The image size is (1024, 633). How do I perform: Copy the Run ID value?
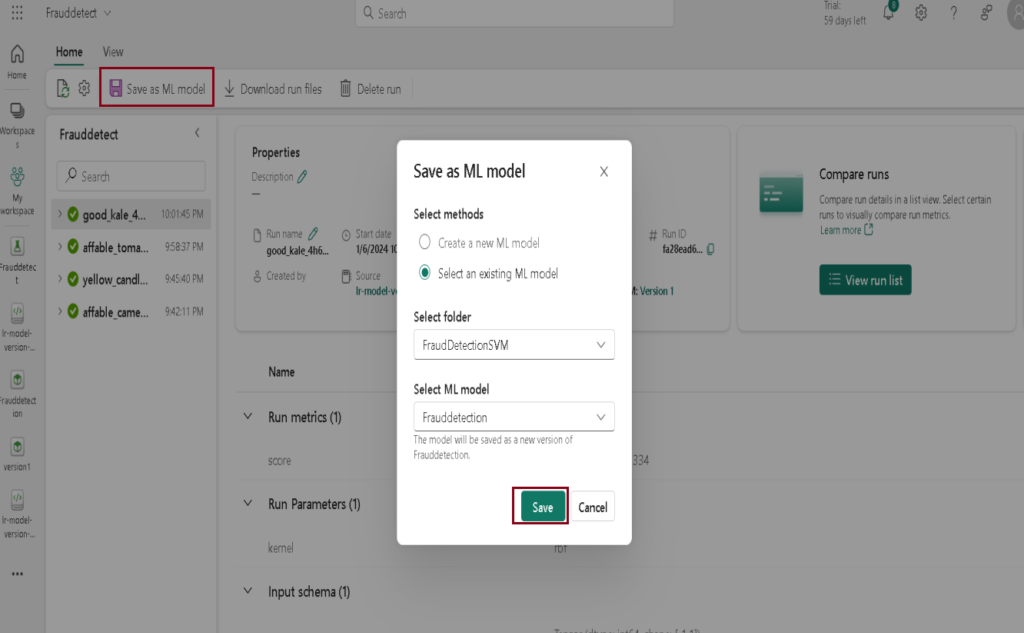point(710,250)
